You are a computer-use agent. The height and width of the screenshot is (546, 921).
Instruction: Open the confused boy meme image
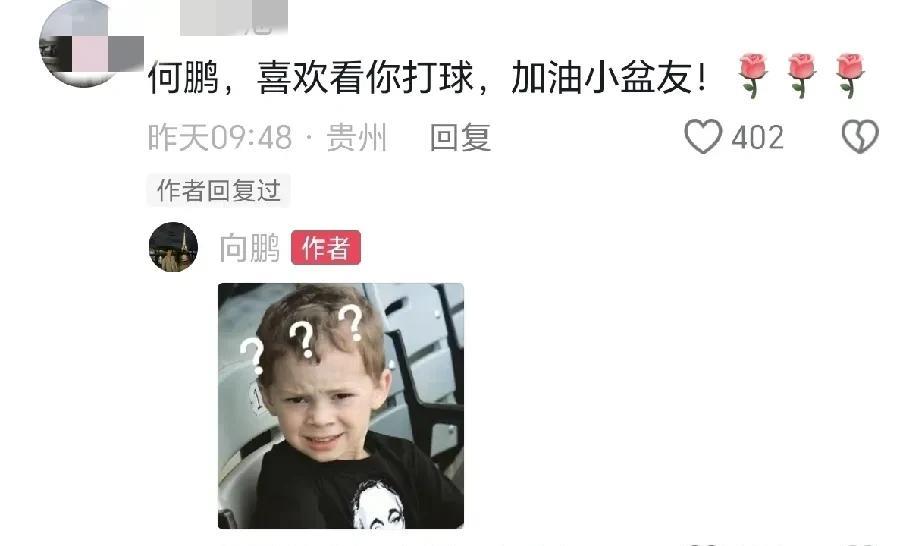pyautogui.click(x=341, y=406)
